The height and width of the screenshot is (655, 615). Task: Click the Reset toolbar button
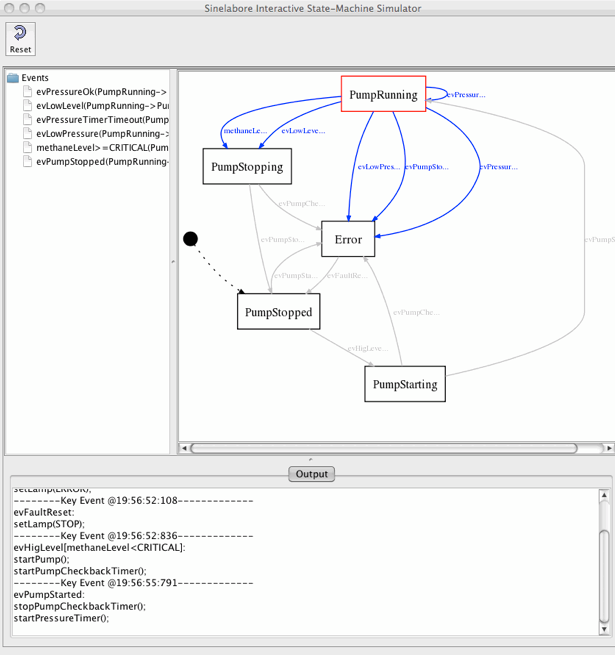20,38
